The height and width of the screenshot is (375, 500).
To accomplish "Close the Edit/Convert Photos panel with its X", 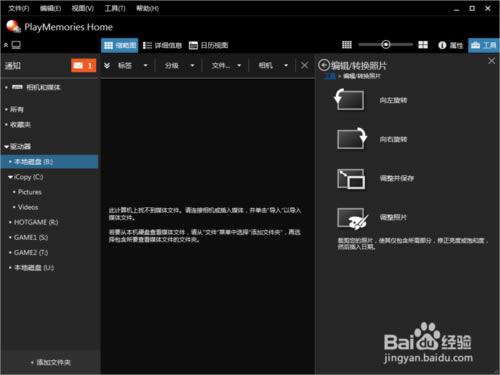I will 491,61.
